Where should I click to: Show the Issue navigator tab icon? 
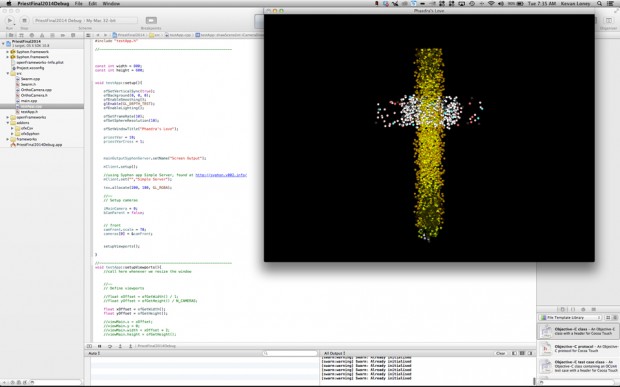tap(42, 35)
